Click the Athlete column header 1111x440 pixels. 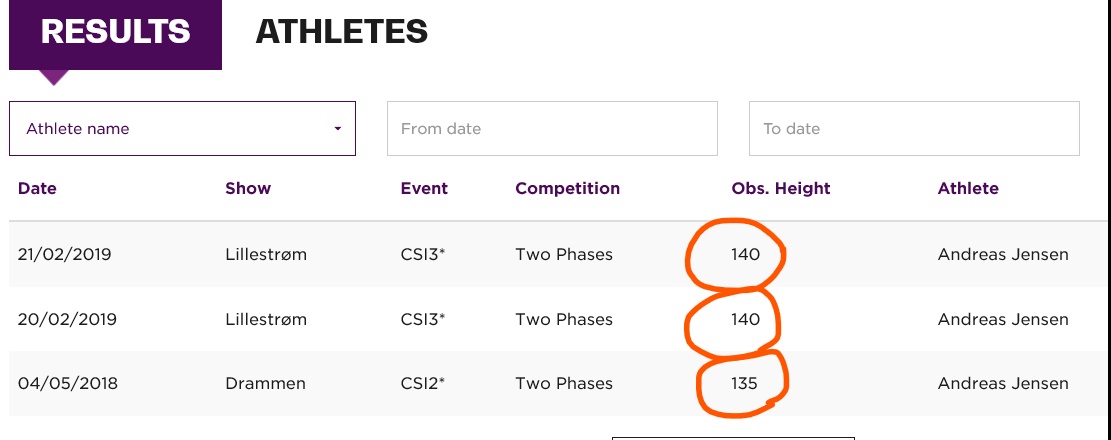pos(968,188)
